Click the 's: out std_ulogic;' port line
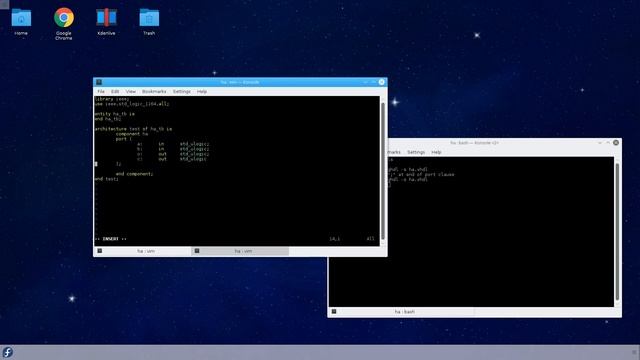The image size is (640, 360). (173, 154)
